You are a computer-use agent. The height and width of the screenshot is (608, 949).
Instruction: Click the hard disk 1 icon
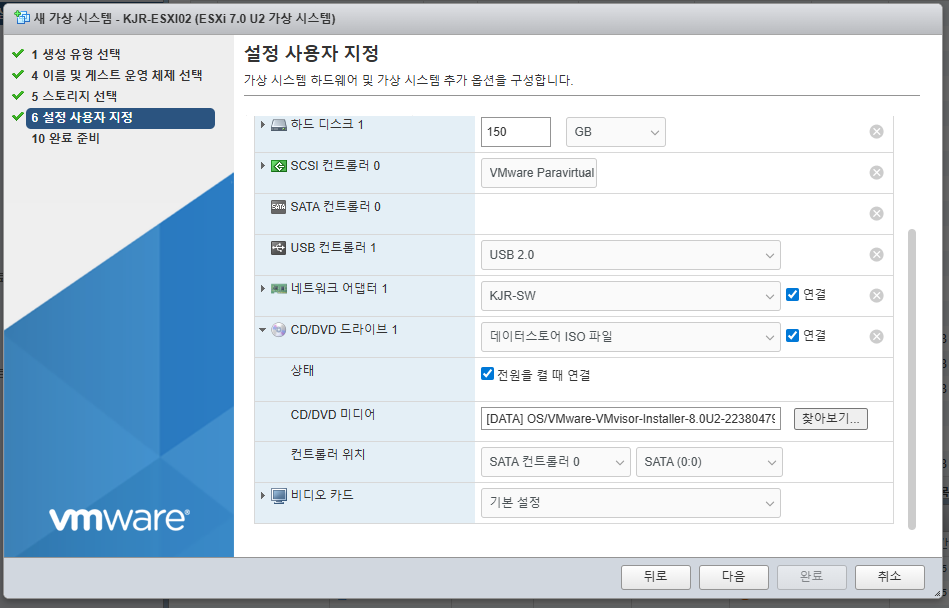(x=278, y=125)
